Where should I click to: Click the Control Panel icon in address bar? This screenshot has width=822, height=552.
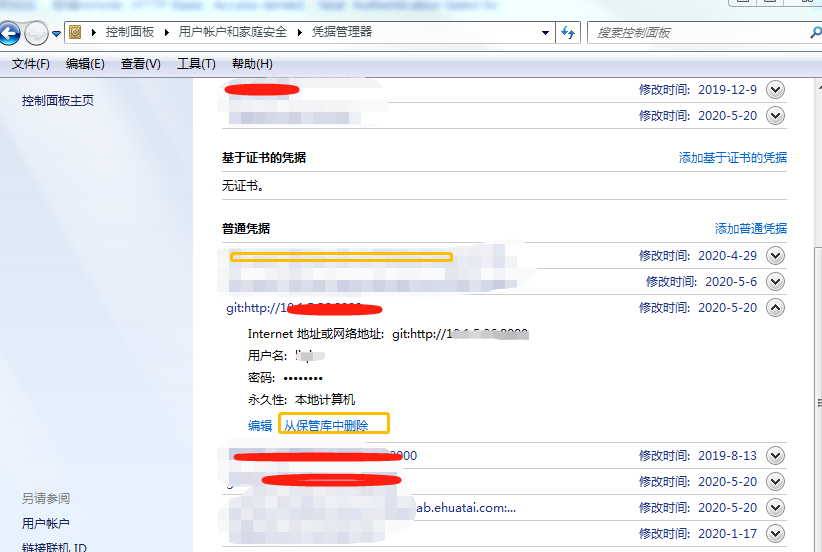click(x=75, y=33)
